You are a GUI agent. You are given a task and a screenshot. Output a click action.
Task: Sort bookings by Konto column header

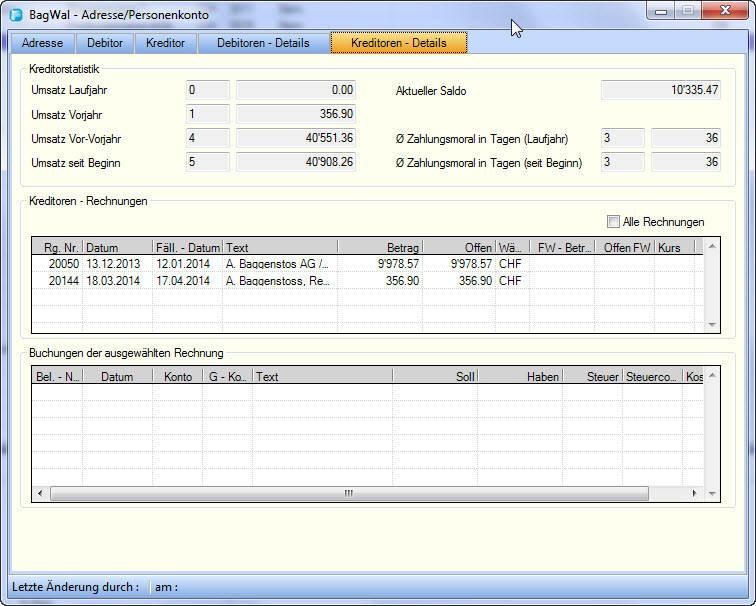177,376
